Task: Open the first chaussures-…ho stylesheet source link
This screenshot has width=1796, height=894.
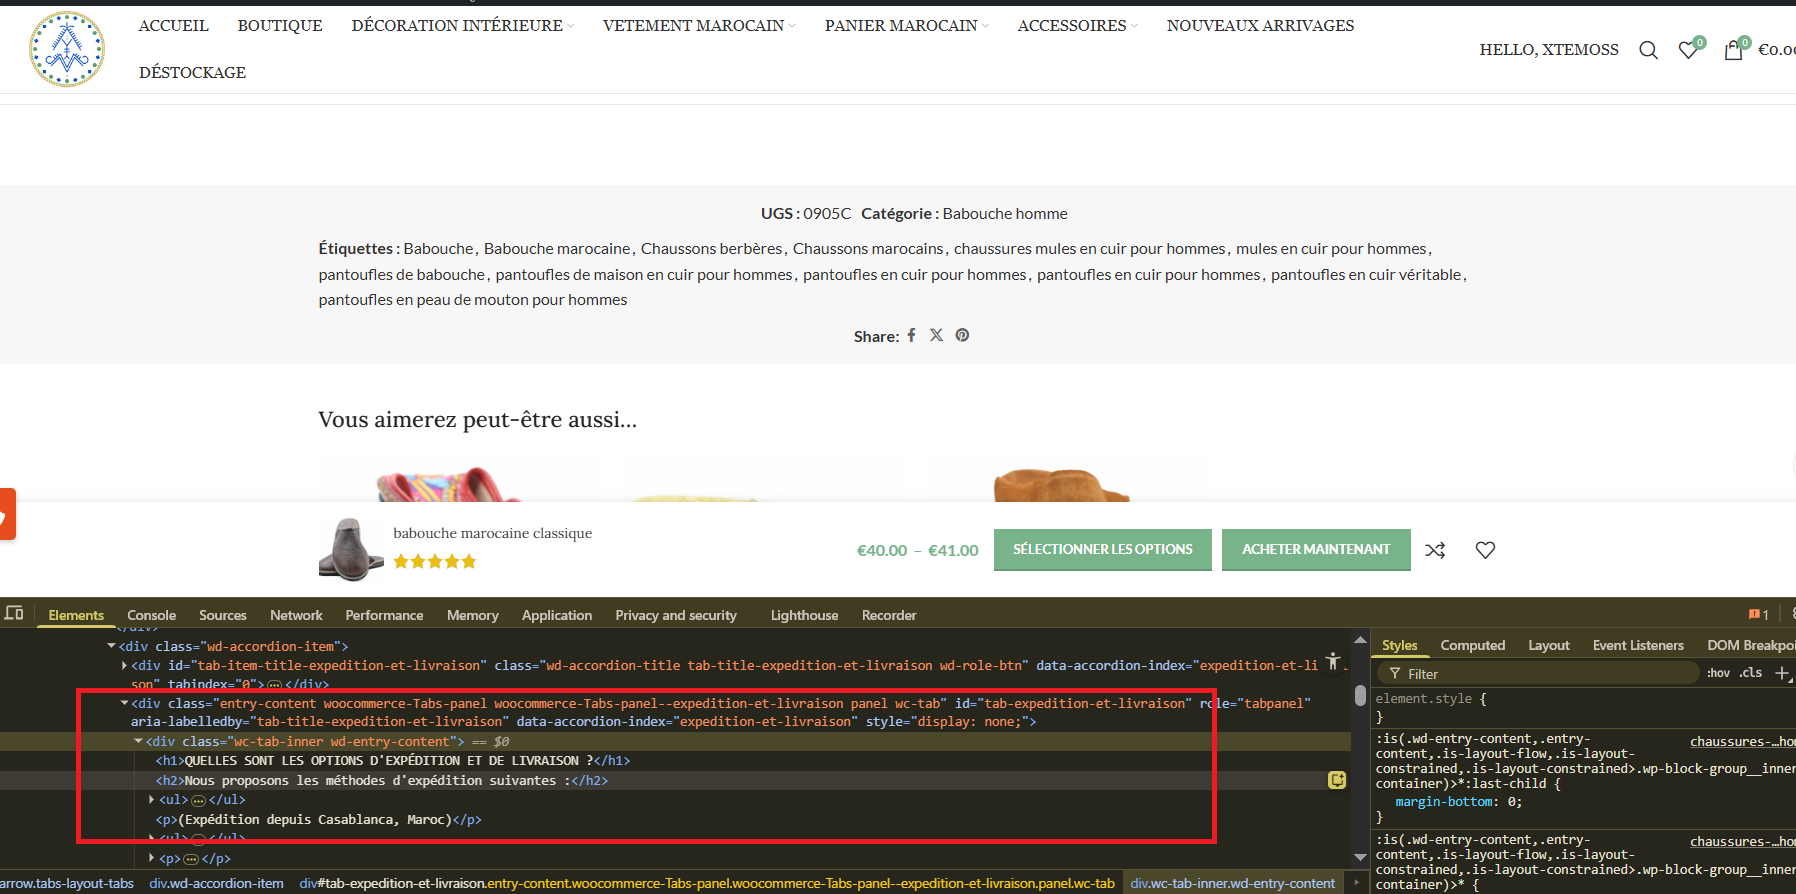Action: [1742, 741]
